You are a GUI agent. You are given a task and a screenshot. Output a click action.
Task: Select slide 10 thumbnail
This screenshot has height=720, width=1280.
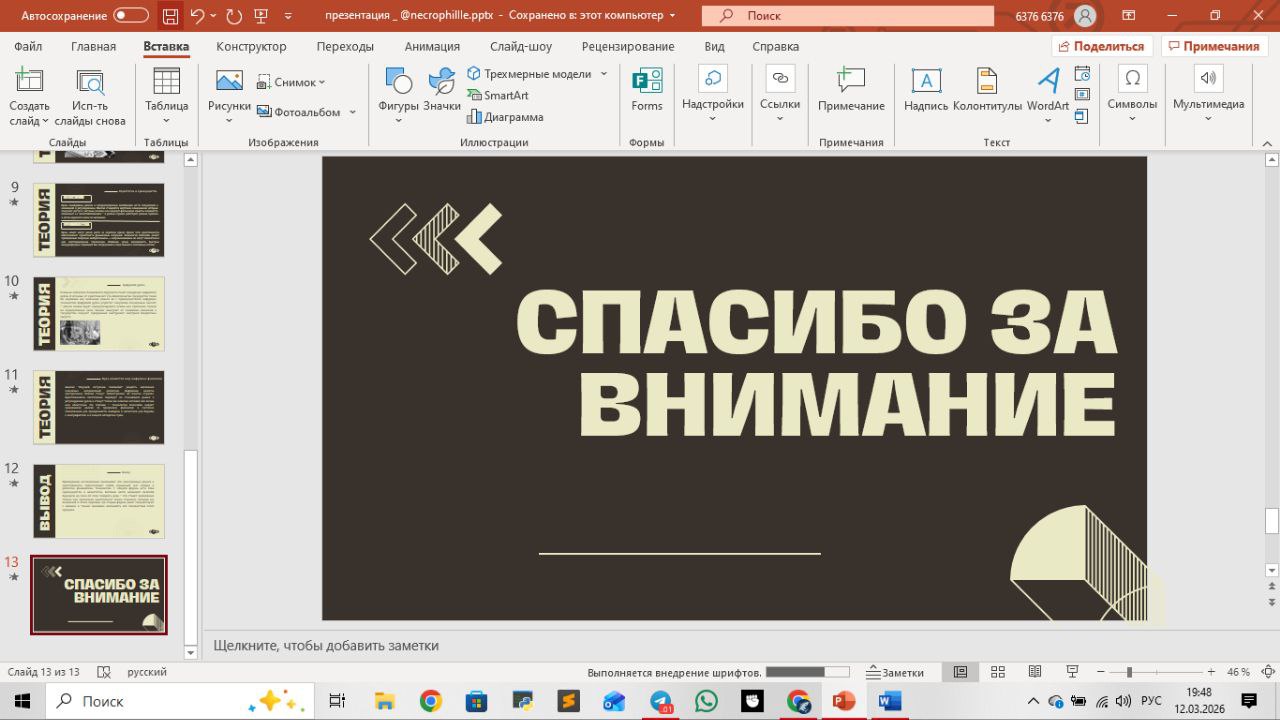[x=99, y=313]
